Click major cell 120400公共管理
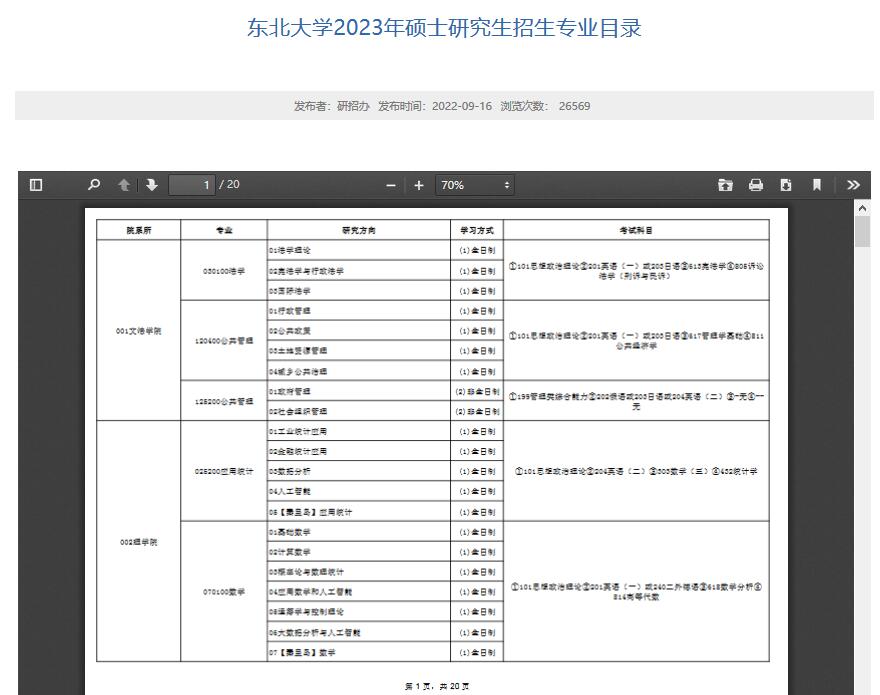Viewport: 880px width, 695px height. click(x=224, y=341)
